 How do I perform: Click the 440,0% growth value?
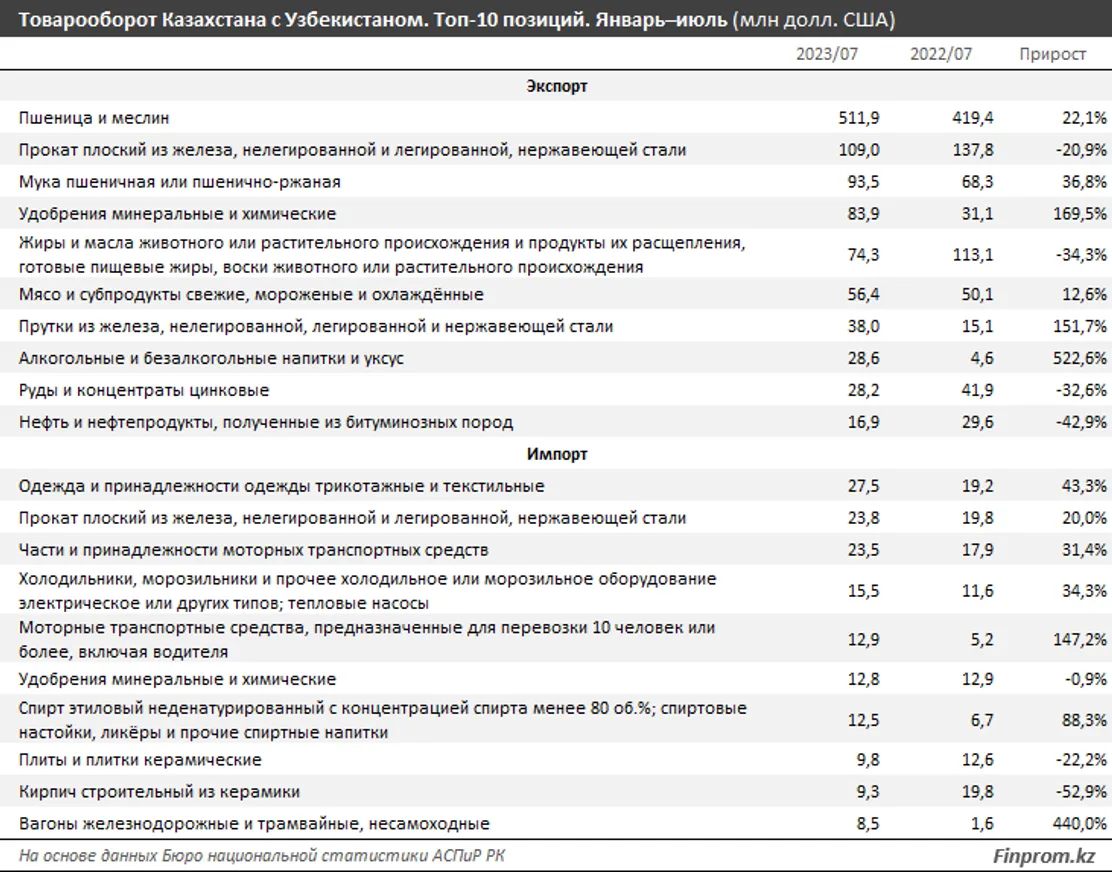[x=1081, y=824]
